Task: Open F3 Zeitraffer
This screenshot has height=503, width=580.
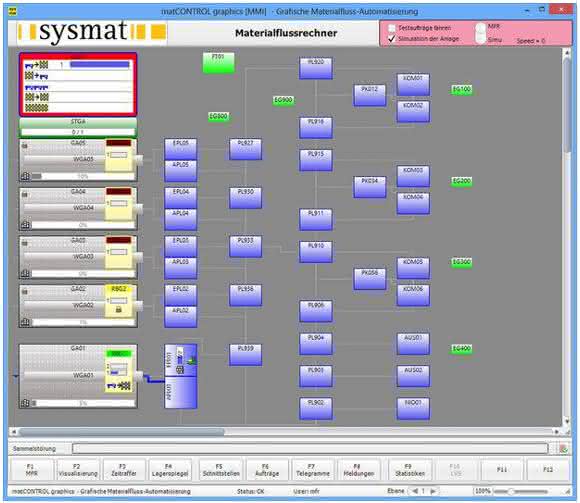Action: tap(124, 470)
